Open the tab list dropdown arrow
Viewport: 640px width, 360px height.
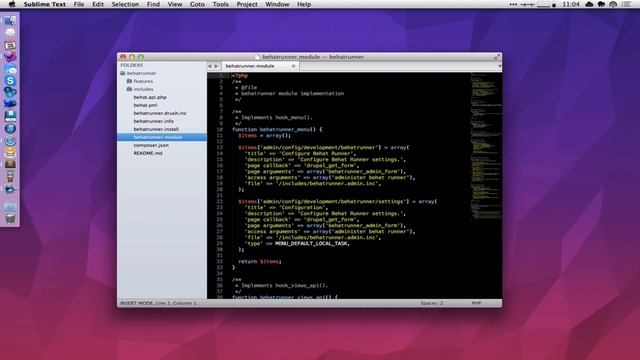(499, 66)
